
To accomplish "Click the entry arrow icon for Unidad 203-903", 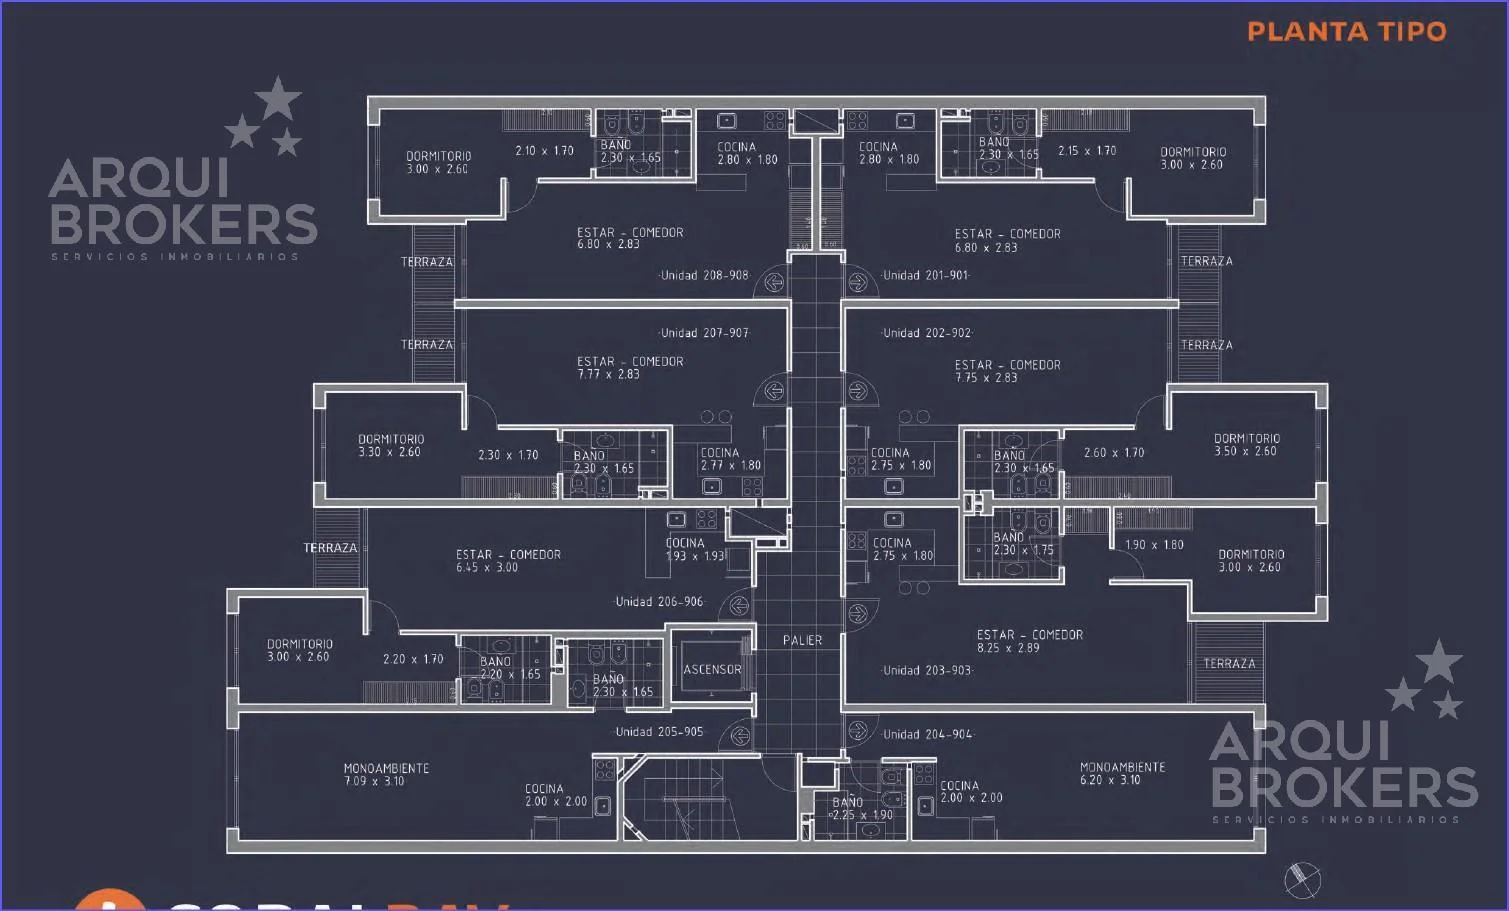I will pos(858,613).
